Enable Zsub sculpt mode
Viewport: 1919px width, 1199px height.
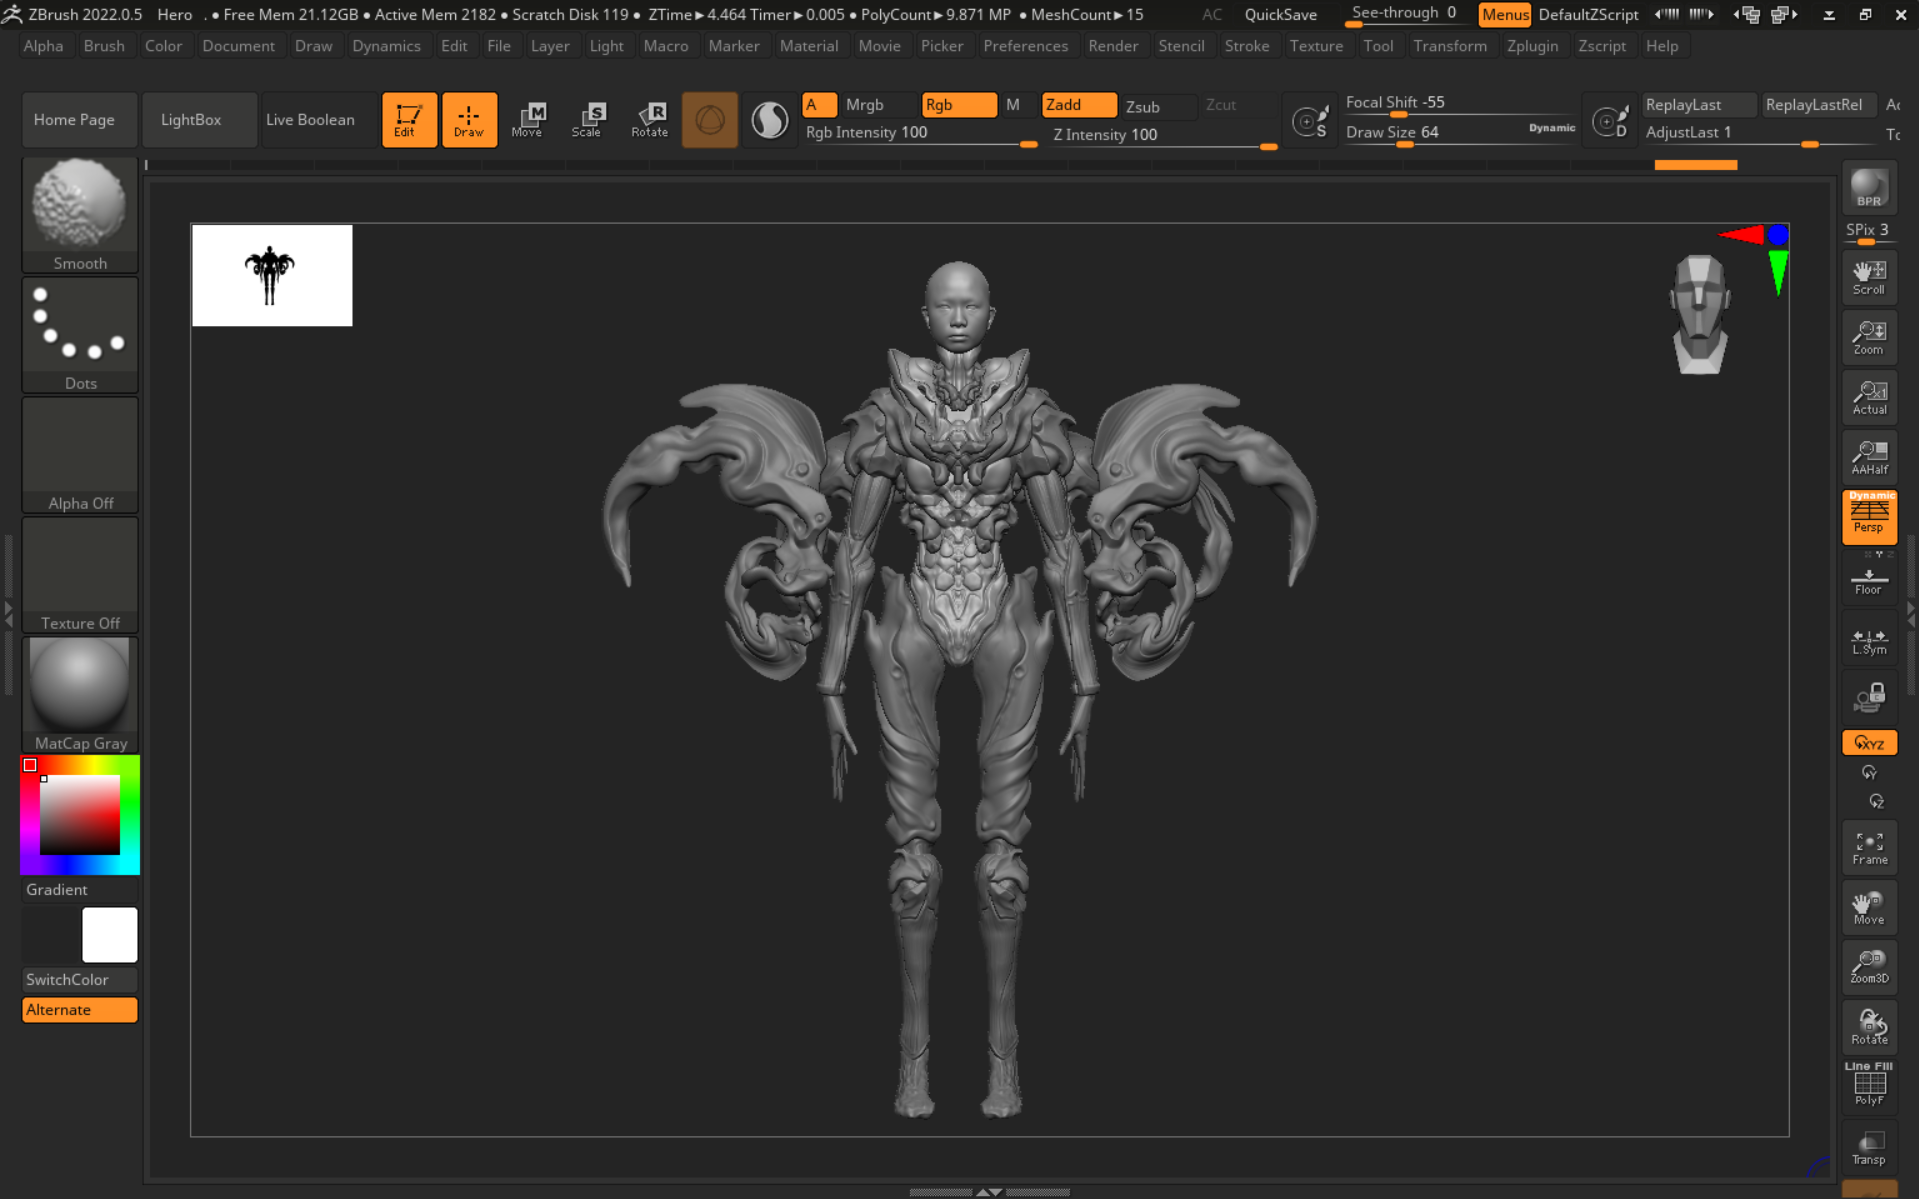(1155, 106)
